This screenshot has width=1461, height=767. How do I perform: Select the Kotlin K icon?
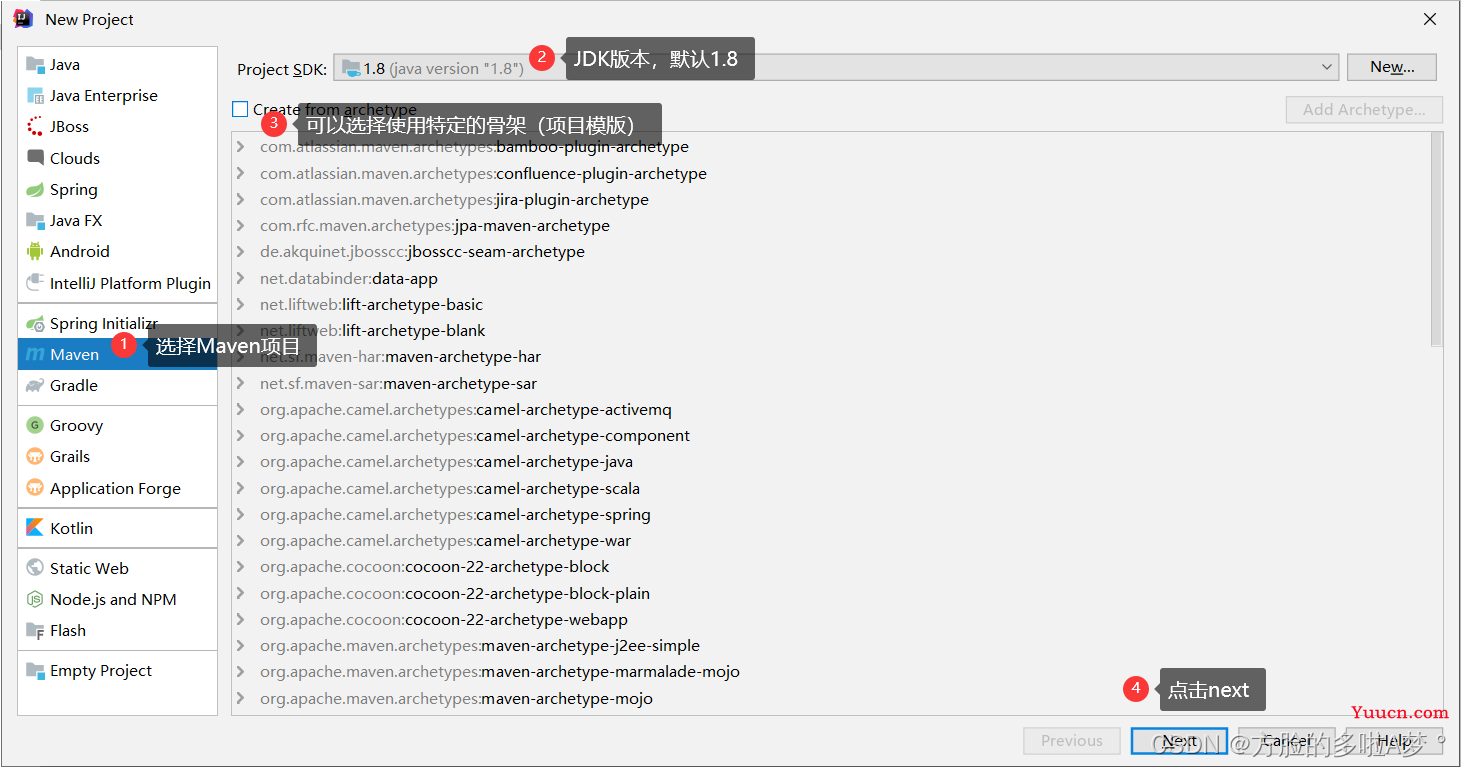[x=36, y=528]
